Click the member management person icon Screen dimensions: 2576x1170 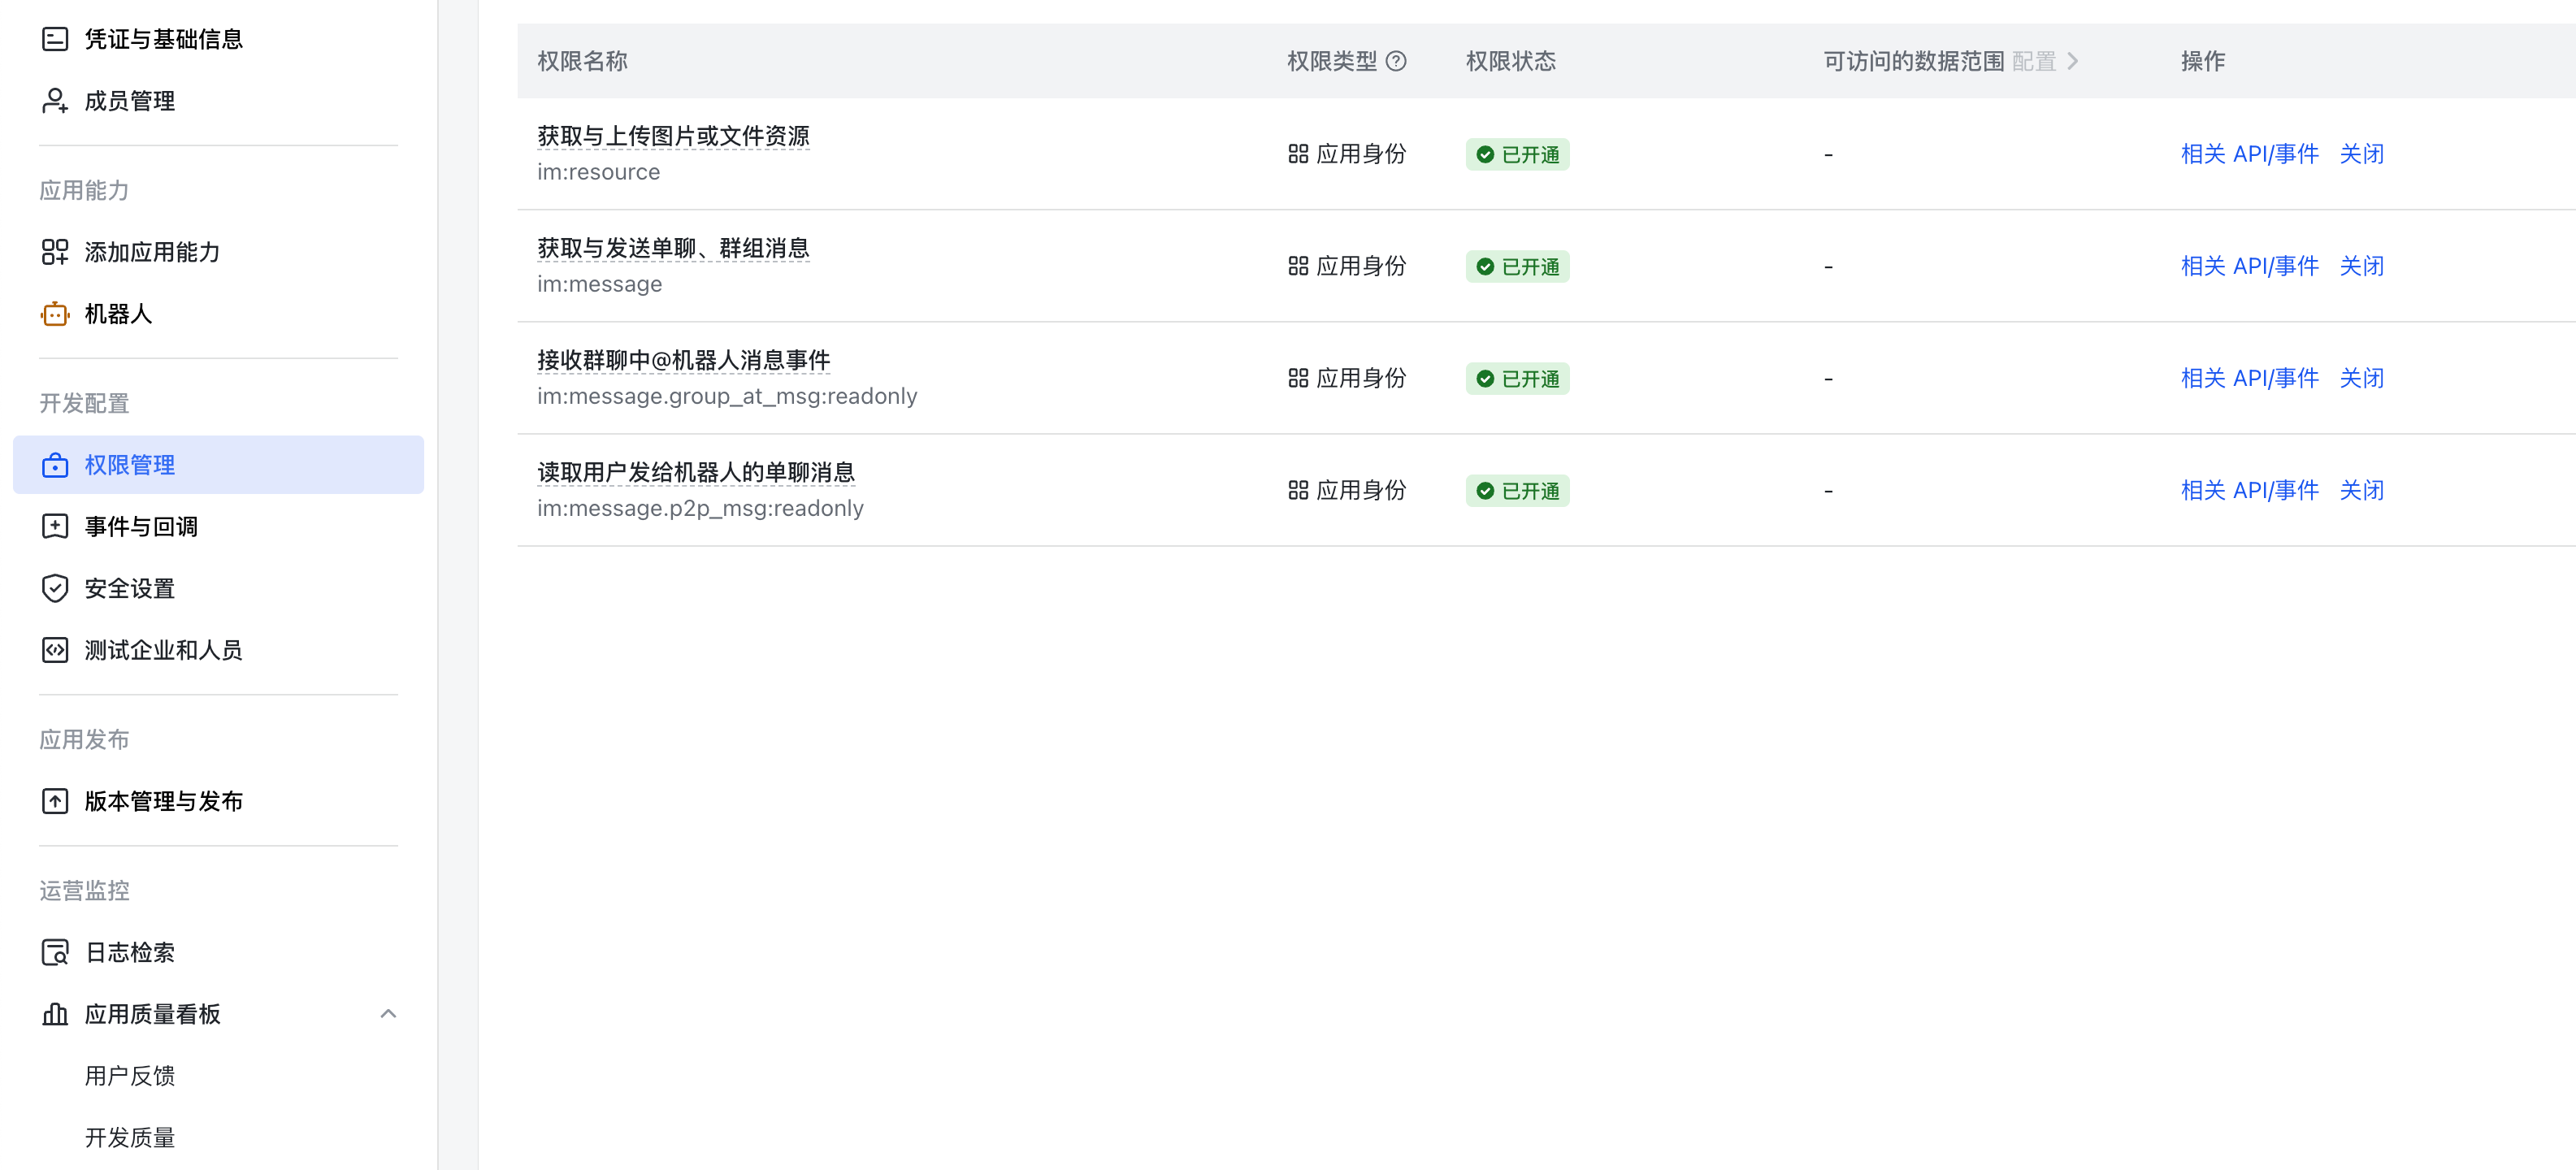[x=55, y=101]
